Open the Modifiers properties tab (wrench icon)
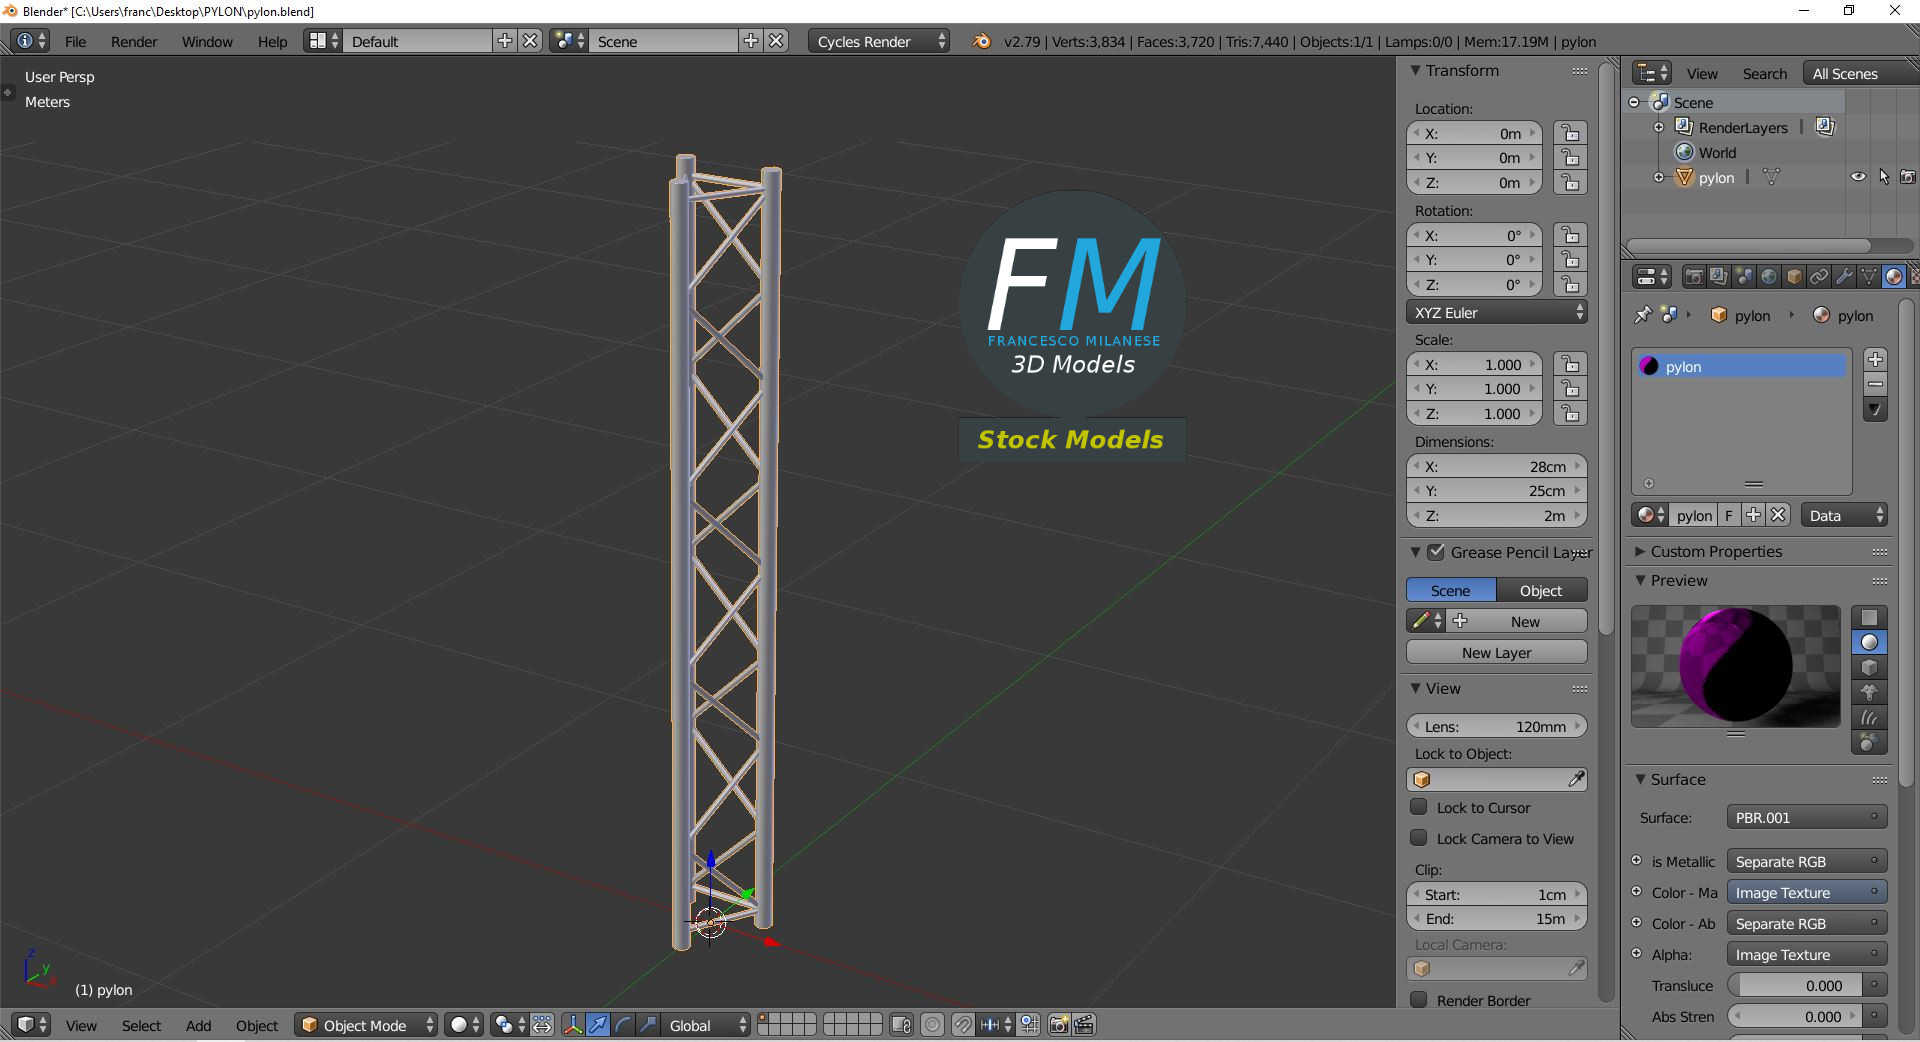Viewport: 1920px width, 1042px height. click(x=1844, y=277)
